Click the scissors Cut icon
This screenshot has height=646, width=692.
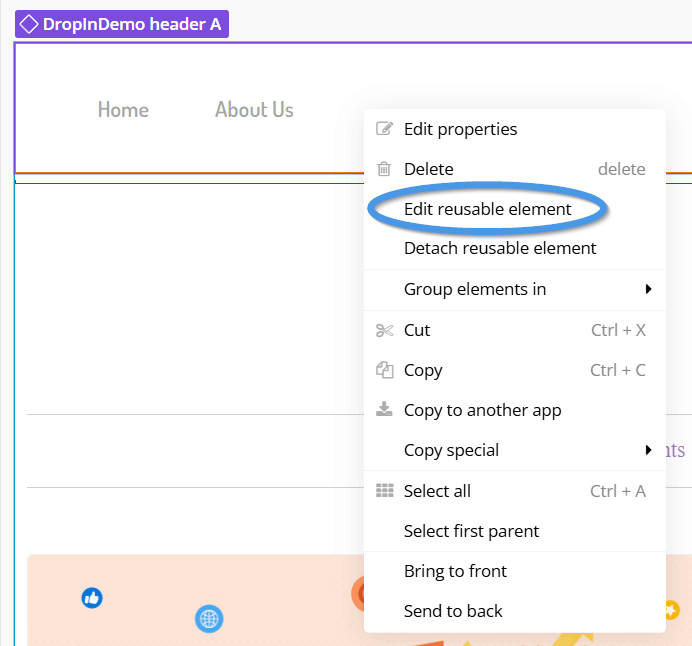(384, 330)
